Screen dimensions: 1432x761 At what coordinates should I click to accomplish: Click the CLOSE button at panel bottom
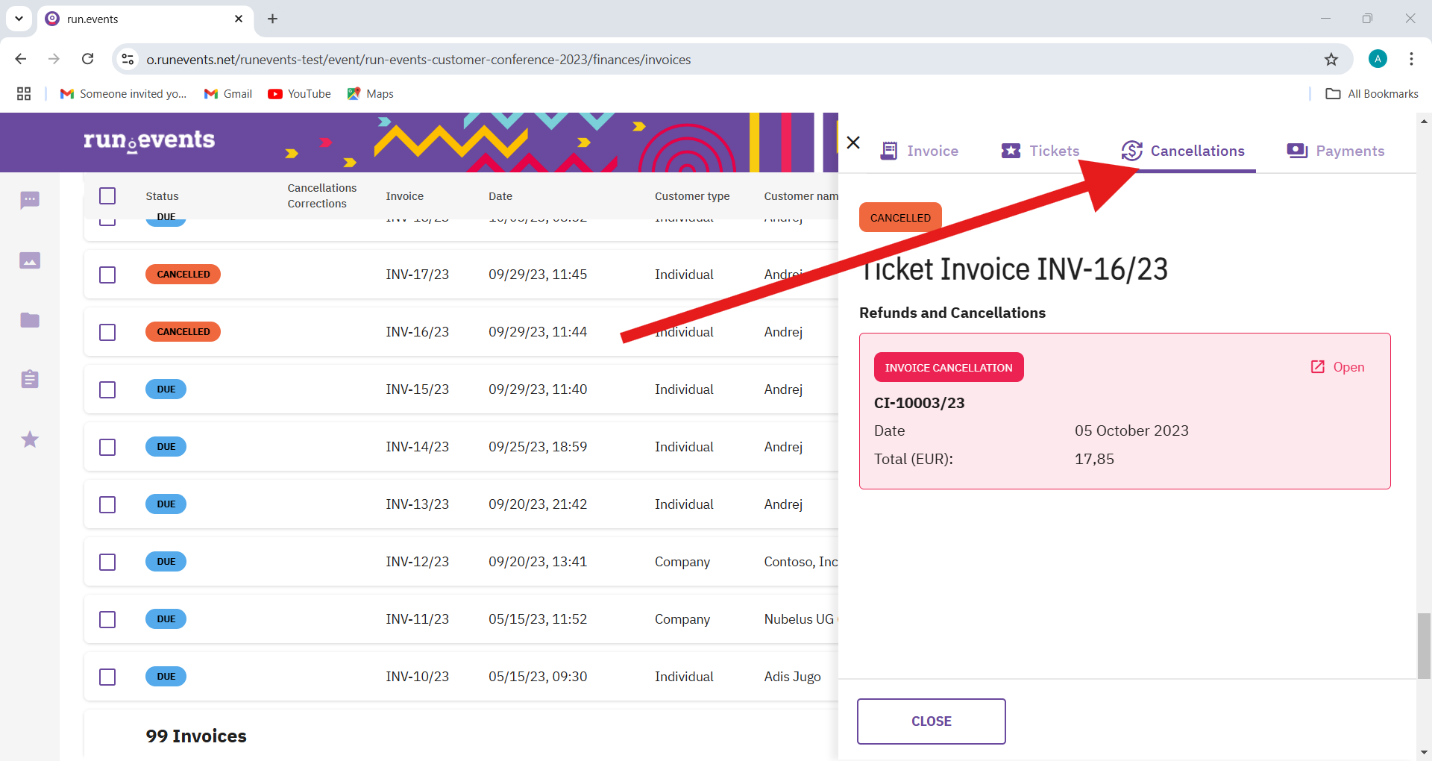[931, 721]
